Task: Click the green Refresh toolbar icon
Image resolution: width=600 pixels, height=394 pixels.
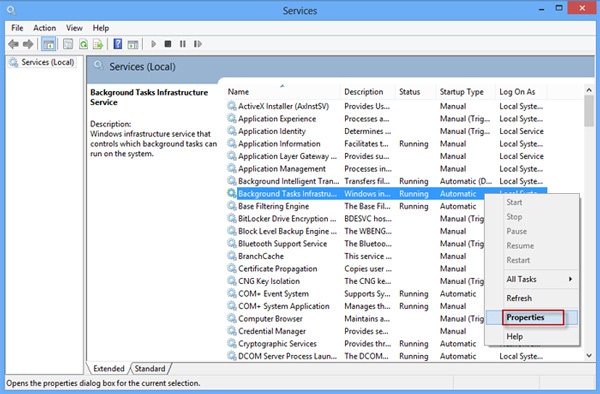Action: pos(83,44)
